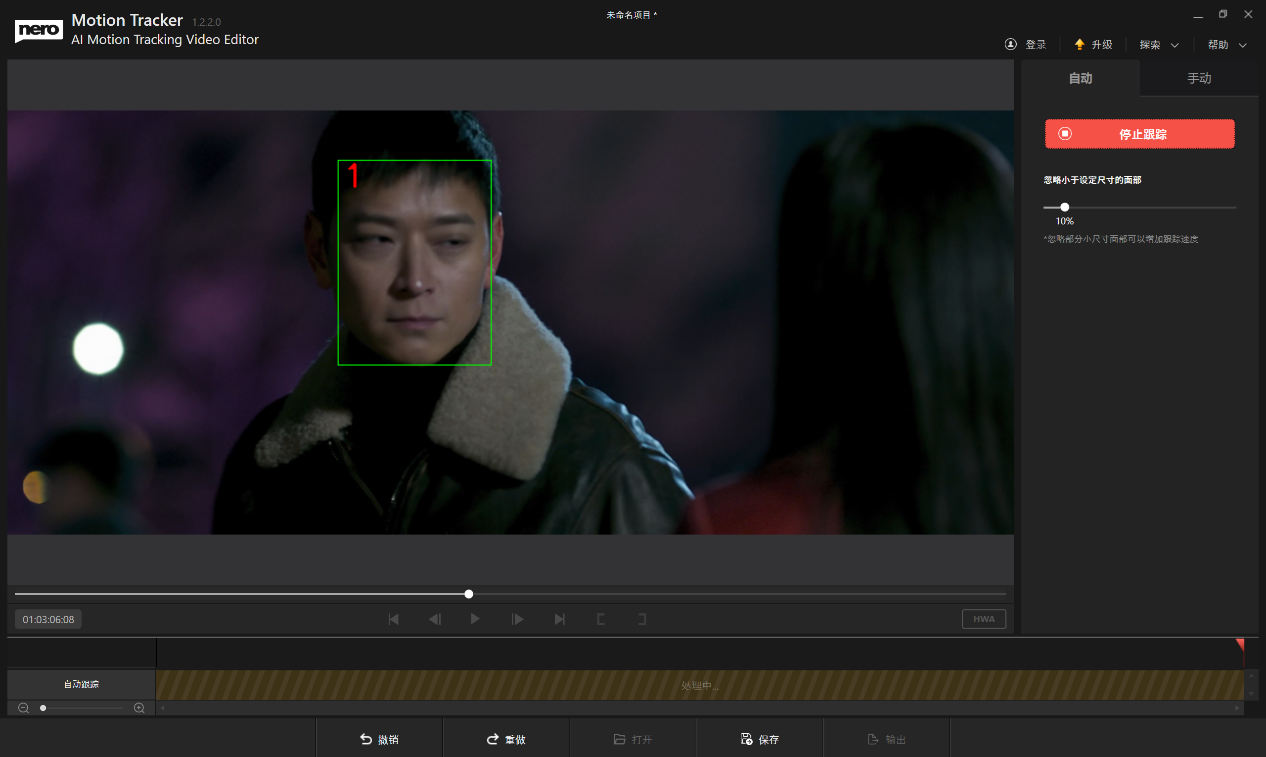Screen dimensions: 1266x757
Task: Click the timeline zoom slider handle
Action: point(43,708)
